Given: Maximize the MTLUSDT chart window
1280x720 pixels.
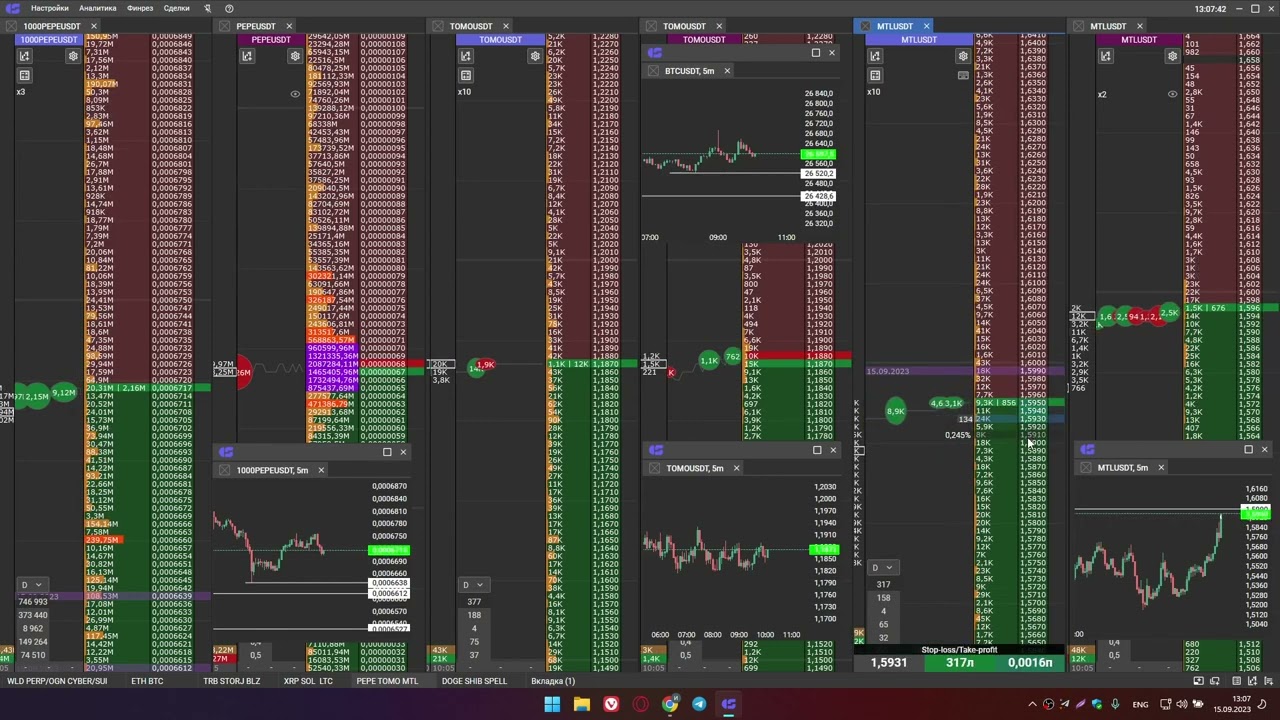Looking at the screenshot, I should coord(1248,450).
